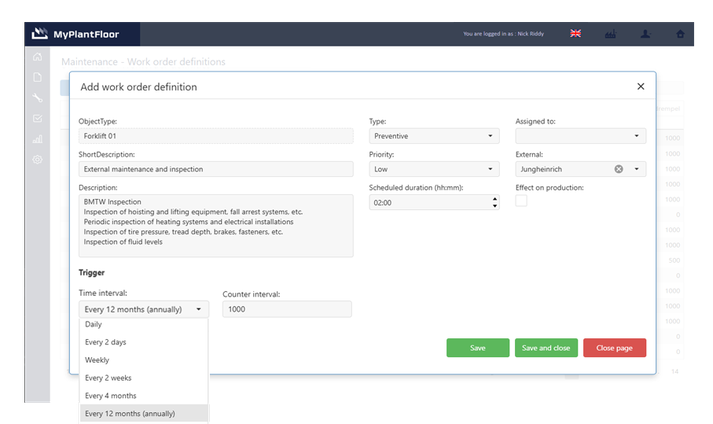Select Every 2 days option
The height and width of the screenshot is (424, 713).
click(x=144, y=342)
